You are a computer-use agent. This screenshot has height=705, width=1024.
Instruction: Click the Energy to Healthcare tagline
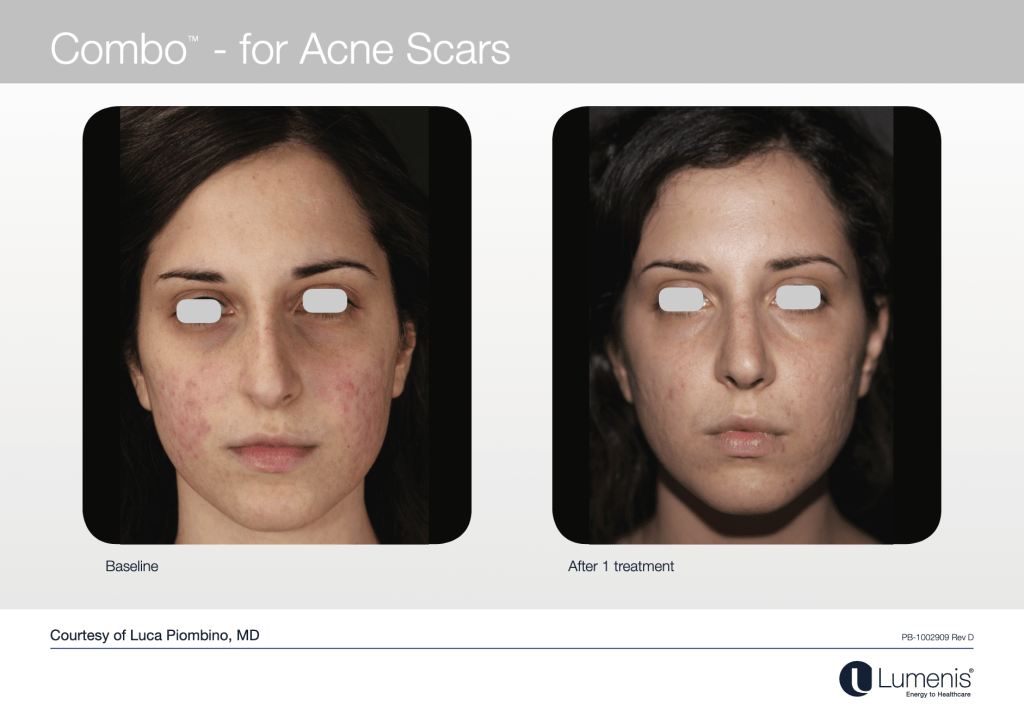[938, 694]
